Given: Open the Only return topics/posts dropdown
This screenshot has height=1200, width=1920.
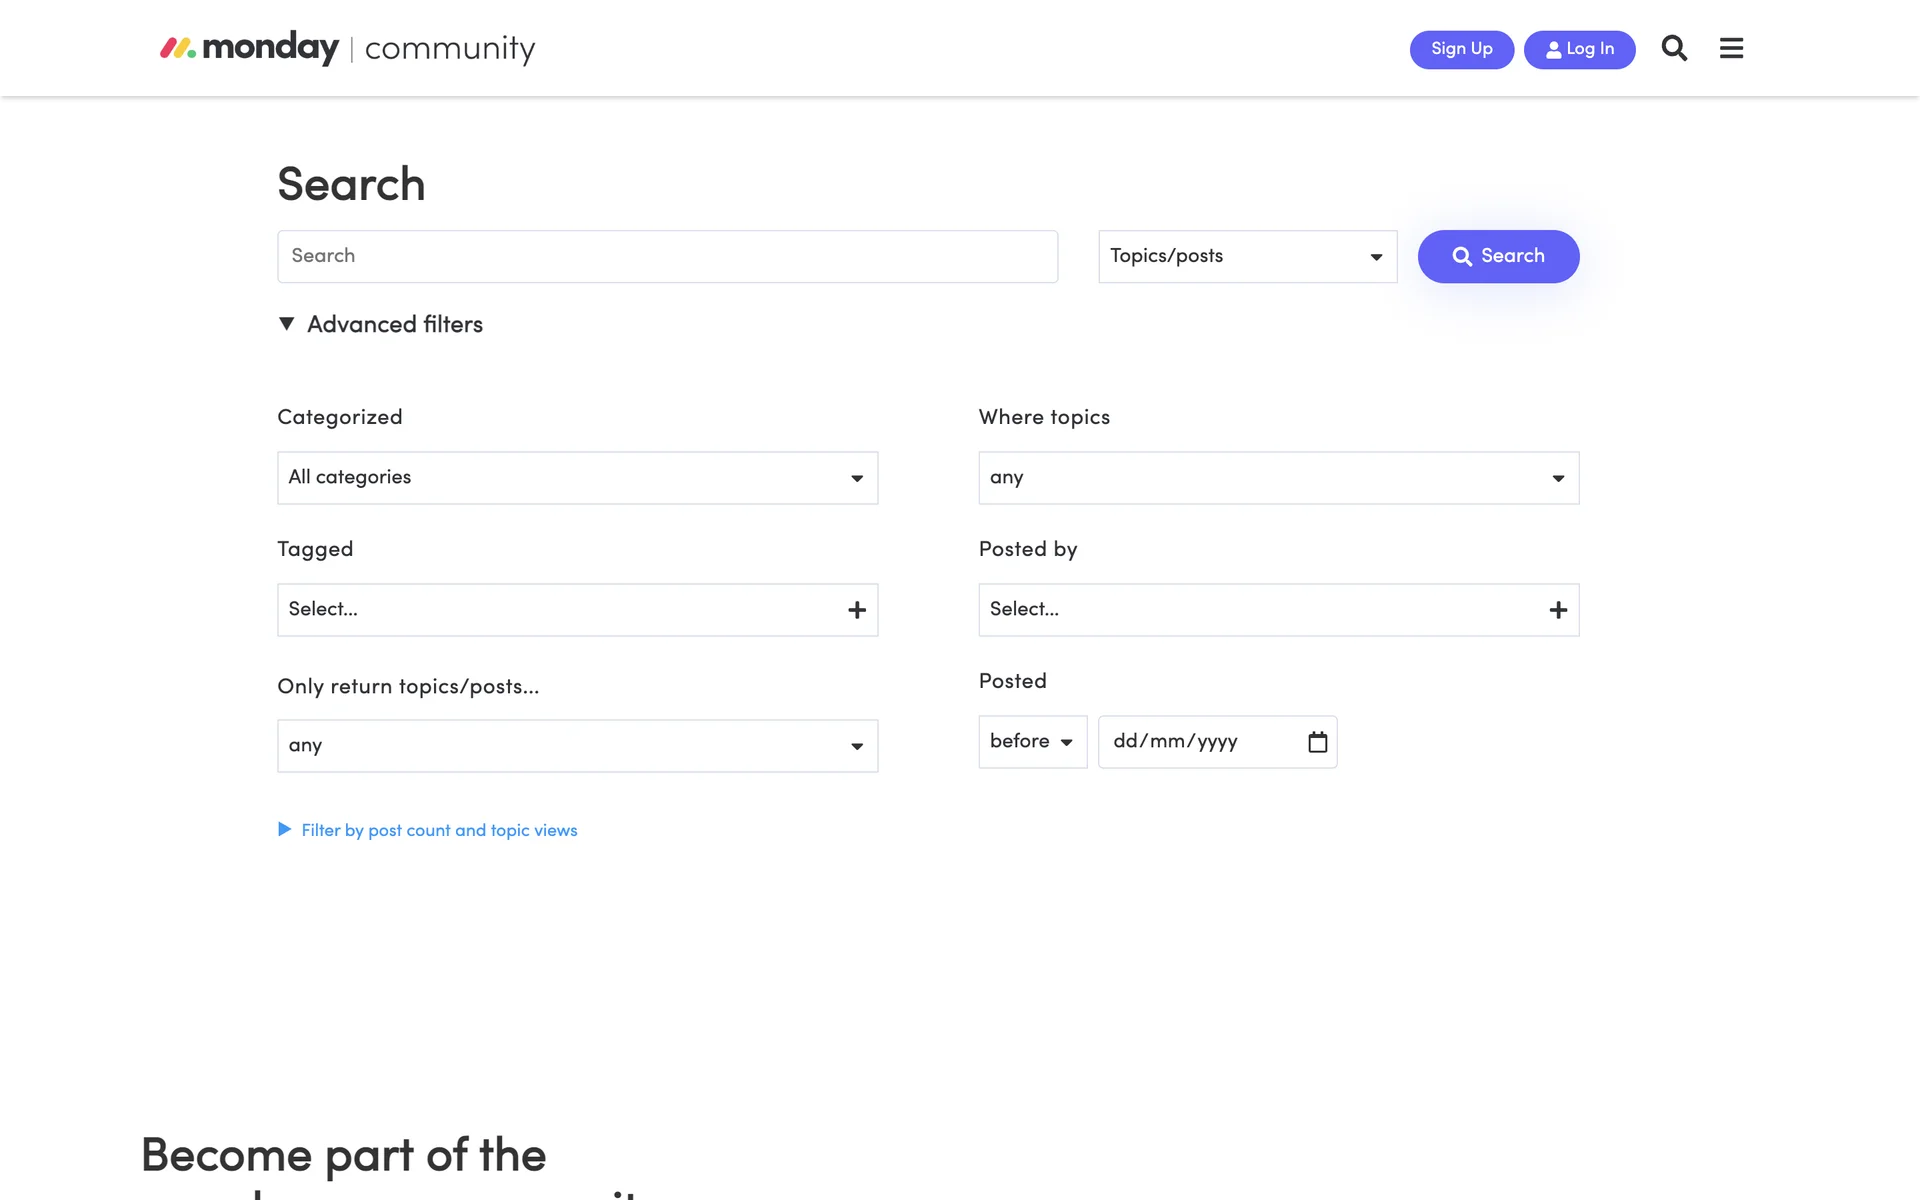Looking at the screenshot, I should (x=577, y=746).
